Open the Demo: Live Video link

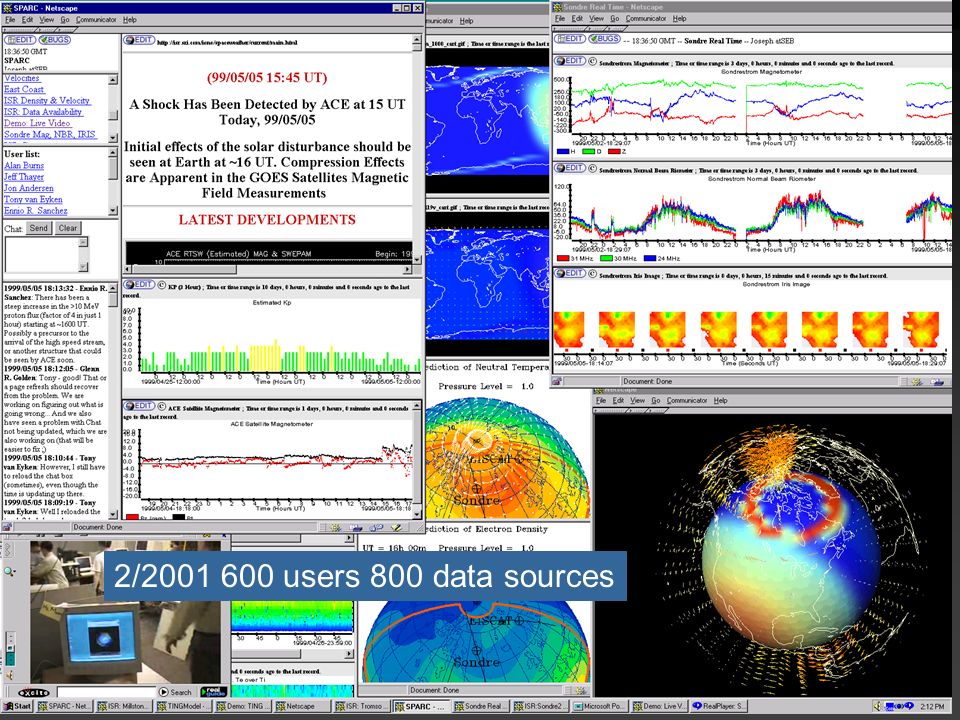(x=37, y=123)
